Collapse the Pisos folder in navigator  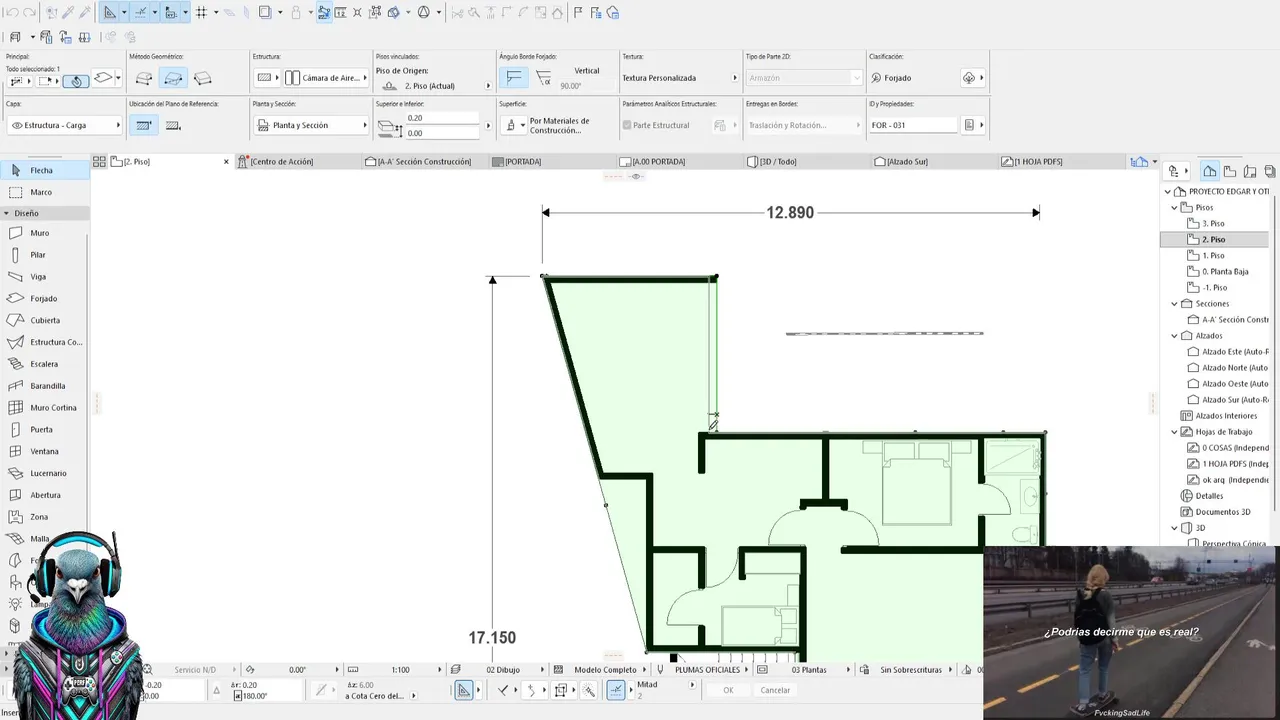(1175, 207)
